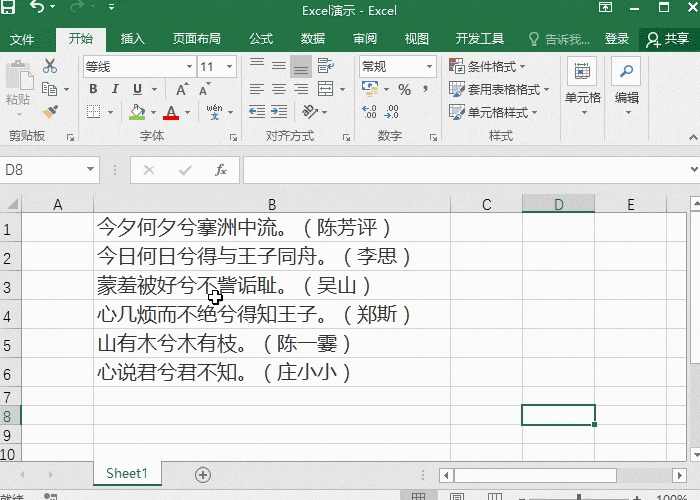Switch to the 审阅 ribbon tab
700x500 pixels.
point(365,39)
